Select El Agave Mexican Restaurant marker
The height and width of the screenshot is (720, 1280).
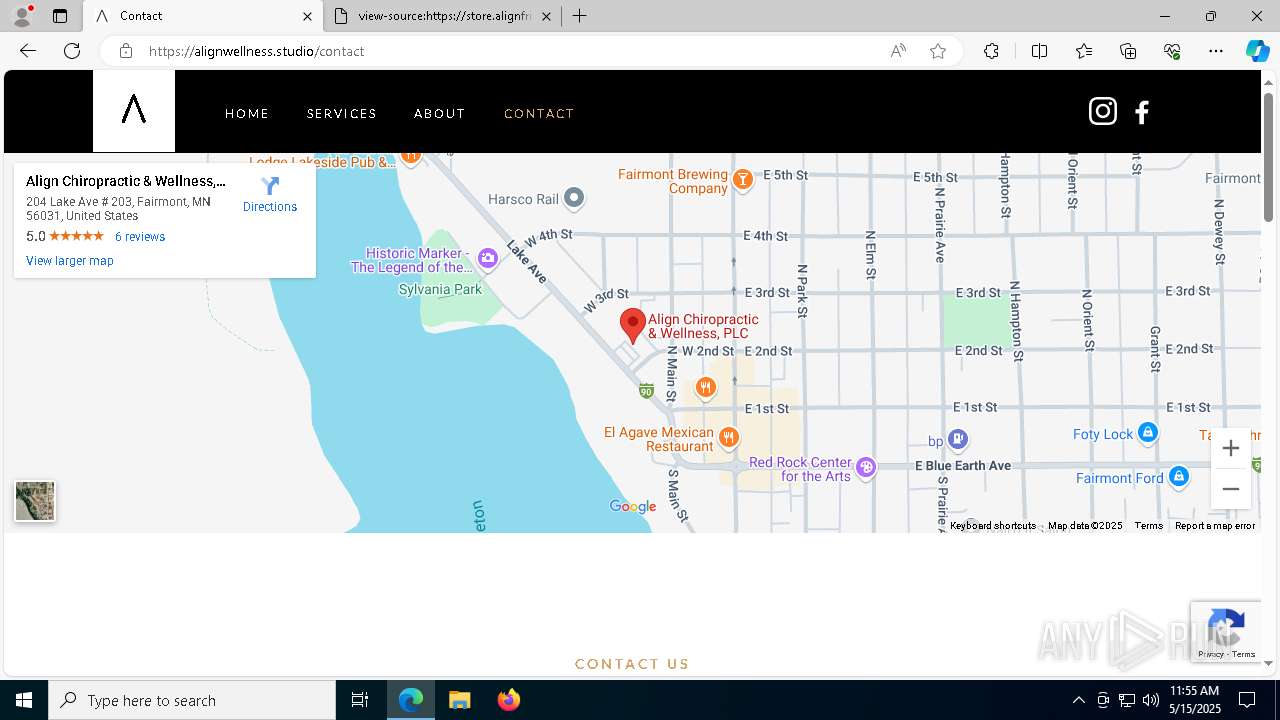click(x=729, y=437)
